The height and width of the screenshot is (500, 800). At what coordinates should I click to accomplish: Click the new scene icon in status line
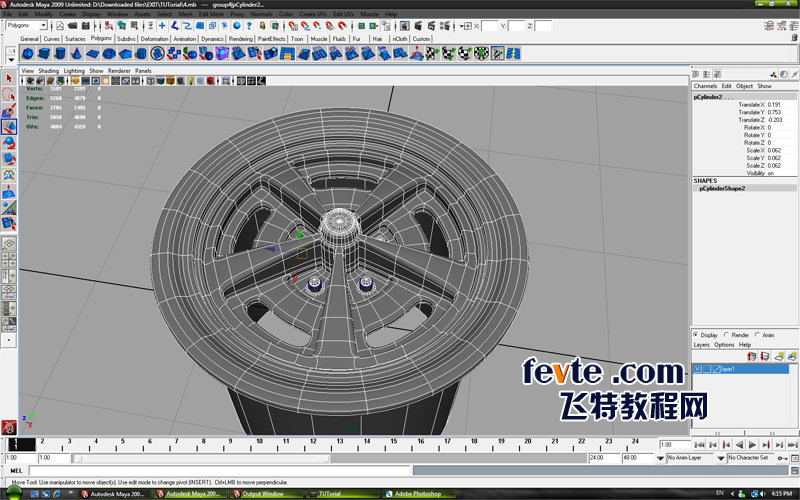(60, 26)
